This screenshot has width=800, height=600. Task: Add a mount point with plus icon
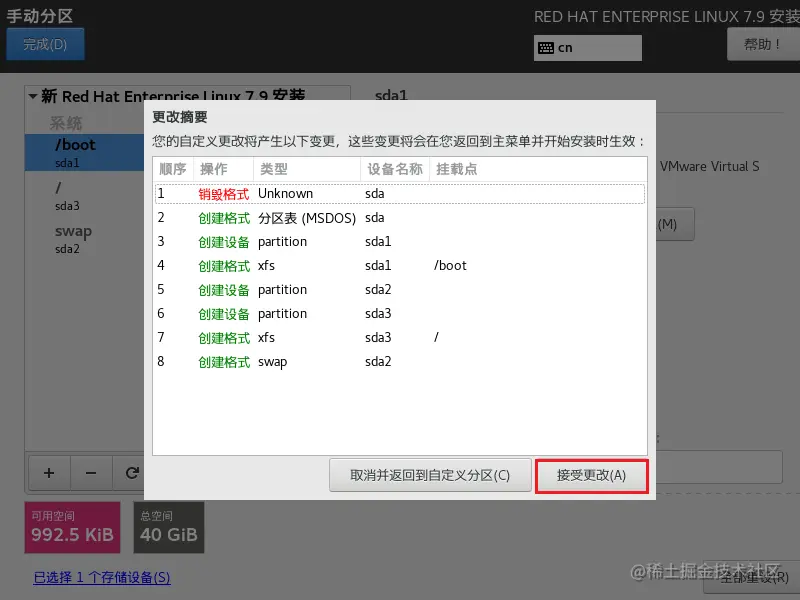coord(49,473)
